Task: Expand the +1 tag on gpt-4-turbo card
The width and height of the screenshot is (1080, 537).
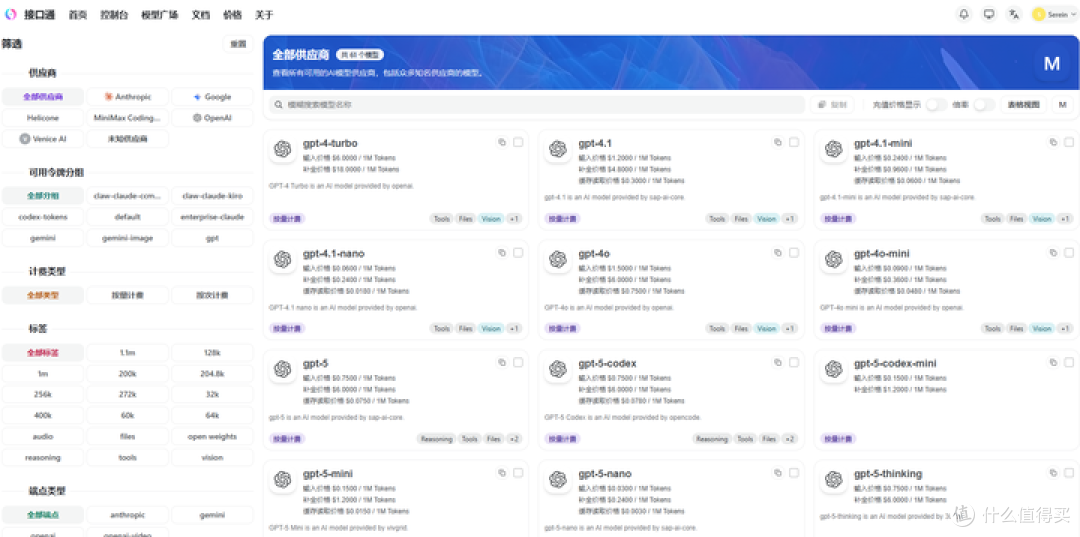Action: click(514, 219)
